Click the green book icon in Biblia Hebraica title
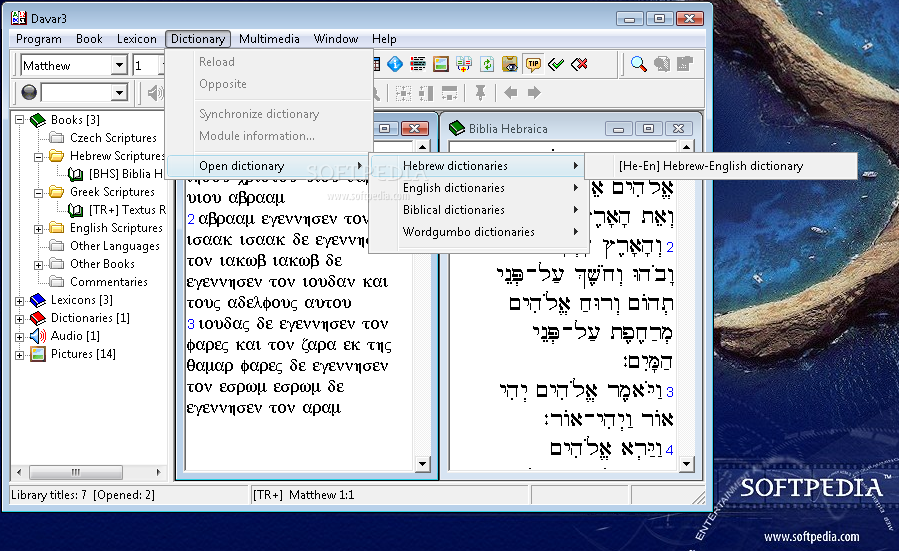 (456, 128)
